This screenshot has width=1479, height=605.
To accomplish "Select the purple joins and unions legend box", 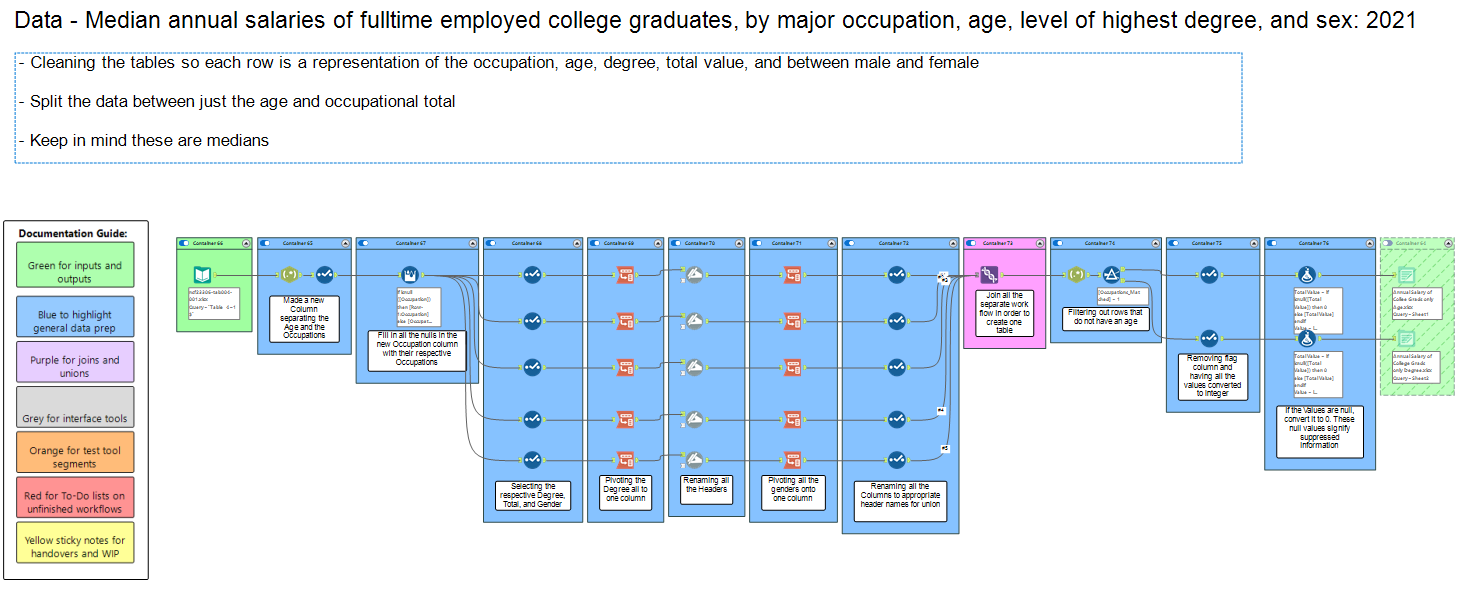I will pos(75,362).
